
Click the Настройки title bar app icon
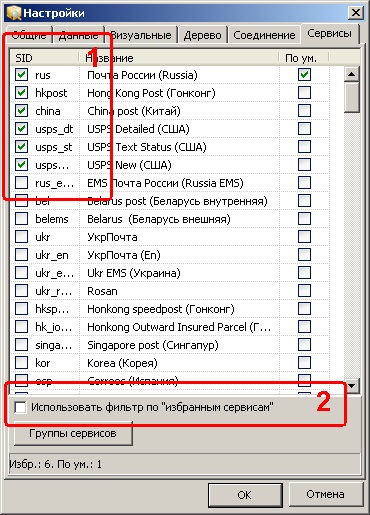click(14, 13)
